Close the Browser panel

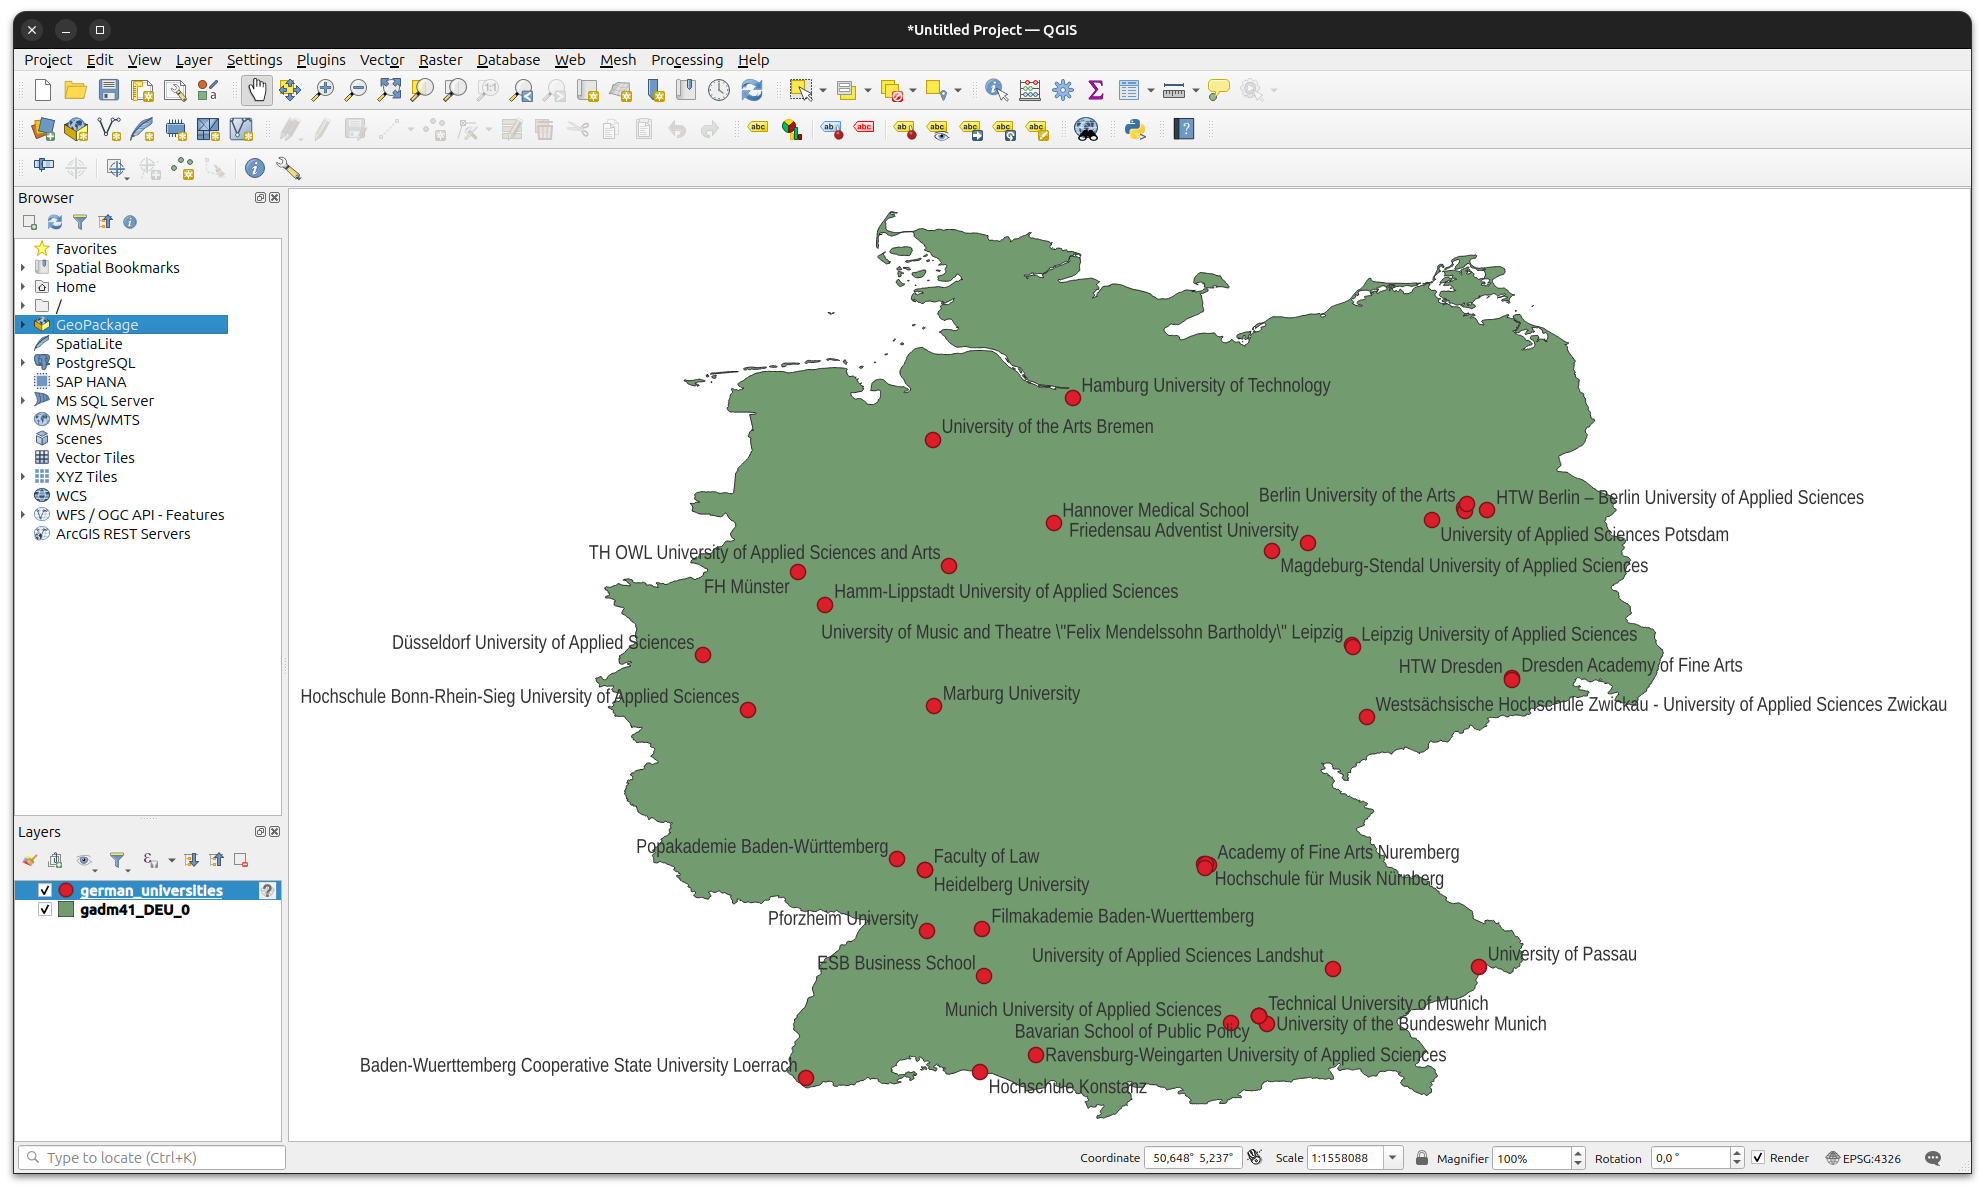tap(275, 198)
